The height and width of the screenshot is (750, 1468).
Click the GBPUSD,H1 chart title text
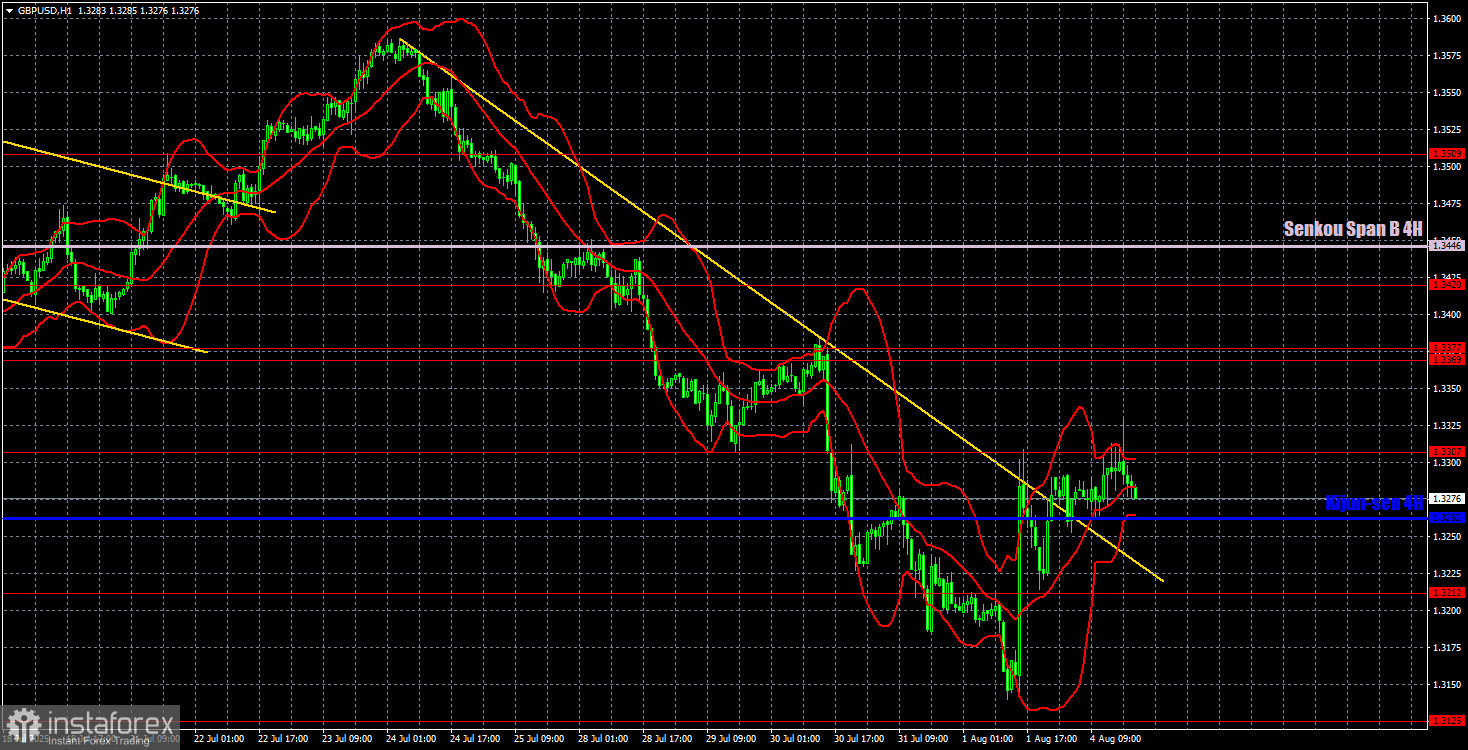coord(43,11)
